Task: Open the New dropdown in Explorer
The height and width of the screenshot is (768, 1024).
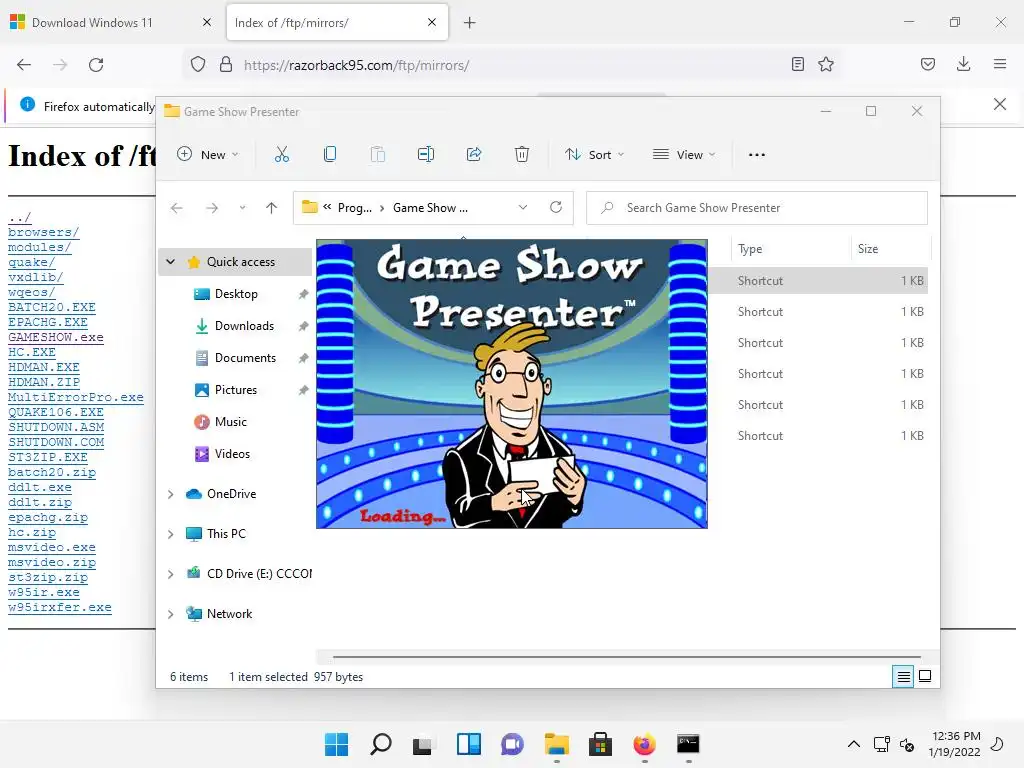Action: (208, 155)
